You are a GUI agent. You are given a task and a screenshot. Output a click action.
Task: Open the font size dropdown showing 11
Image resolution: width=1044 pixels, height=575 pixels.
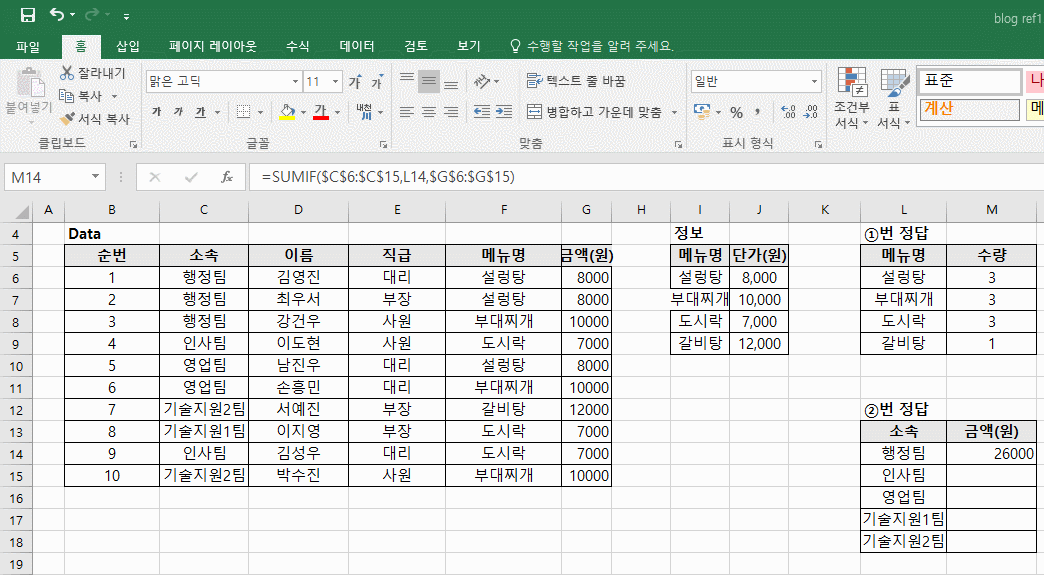(x=336, y=82)
